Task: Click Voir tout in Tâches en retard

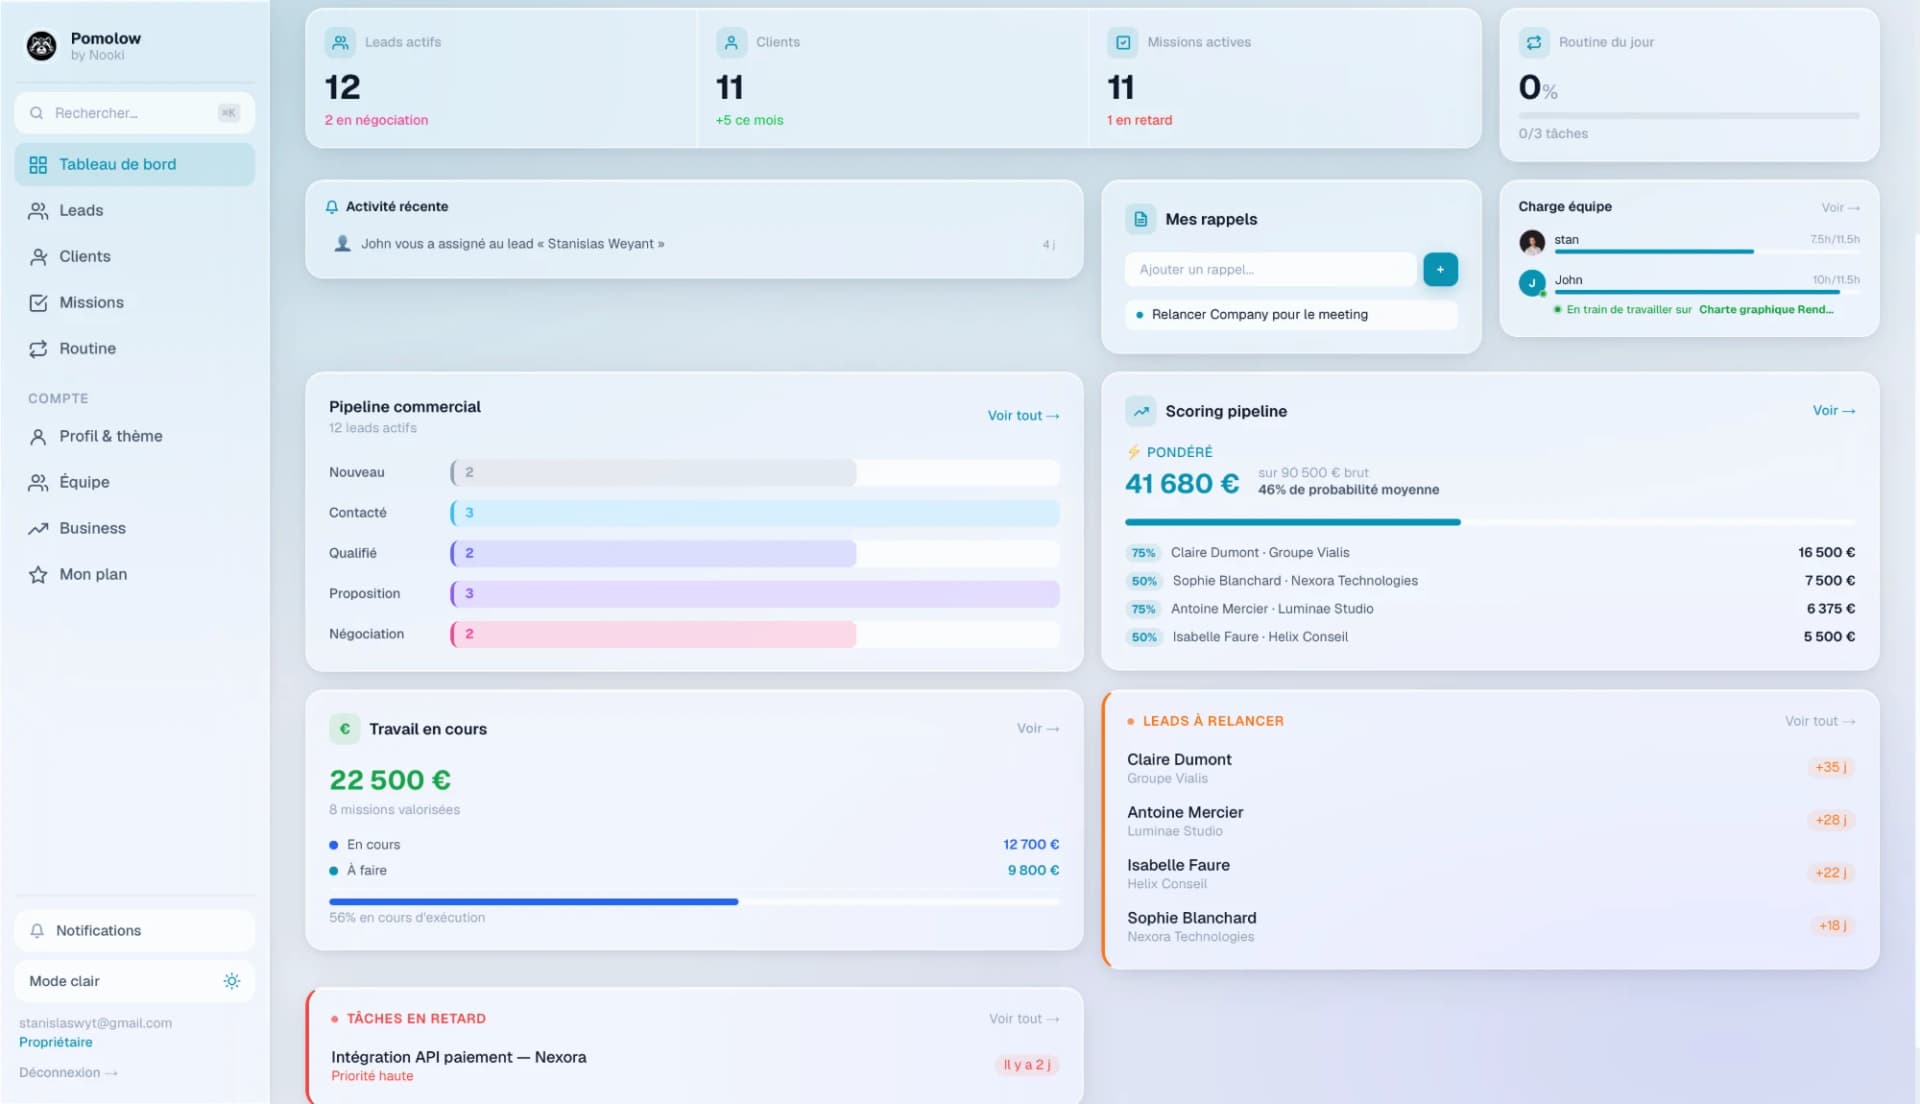Action: coord(1024,1019)
